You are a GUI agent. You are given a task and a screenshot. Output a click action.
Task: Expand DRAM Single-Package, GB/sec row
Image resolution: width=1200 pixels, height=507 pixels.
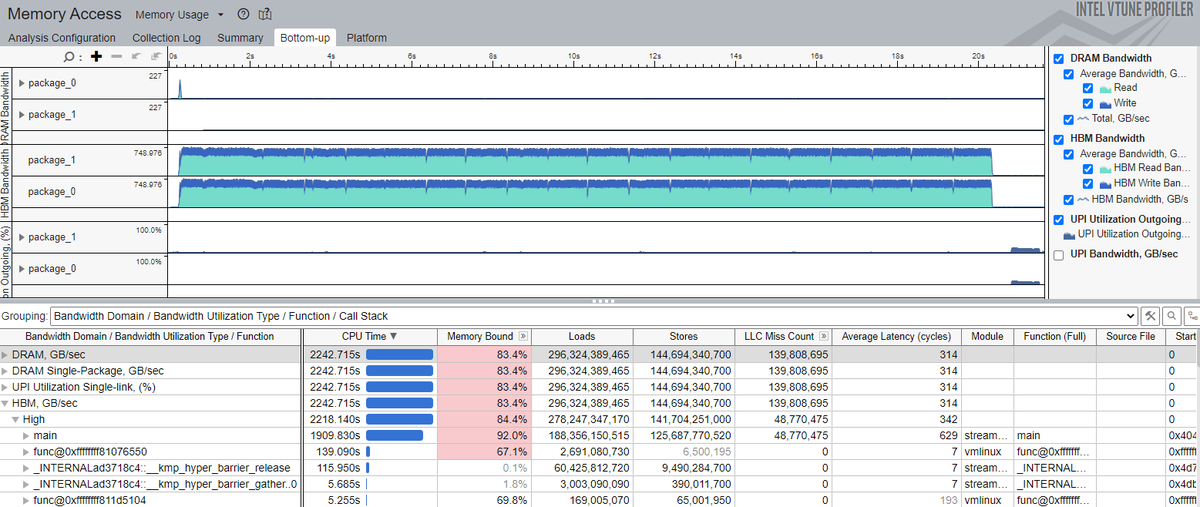5,371
